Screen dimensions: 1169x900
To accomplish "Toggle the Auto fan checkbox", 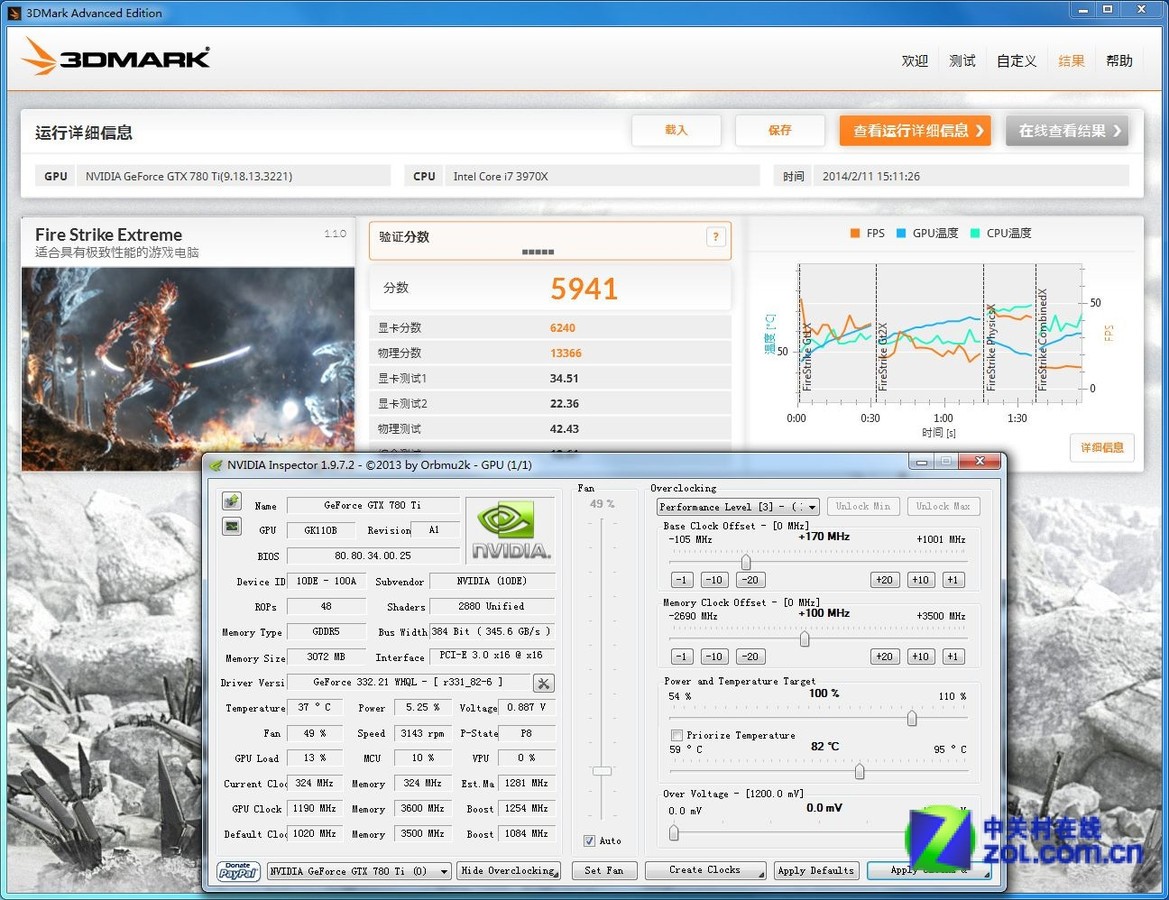I will pos(589,840).
